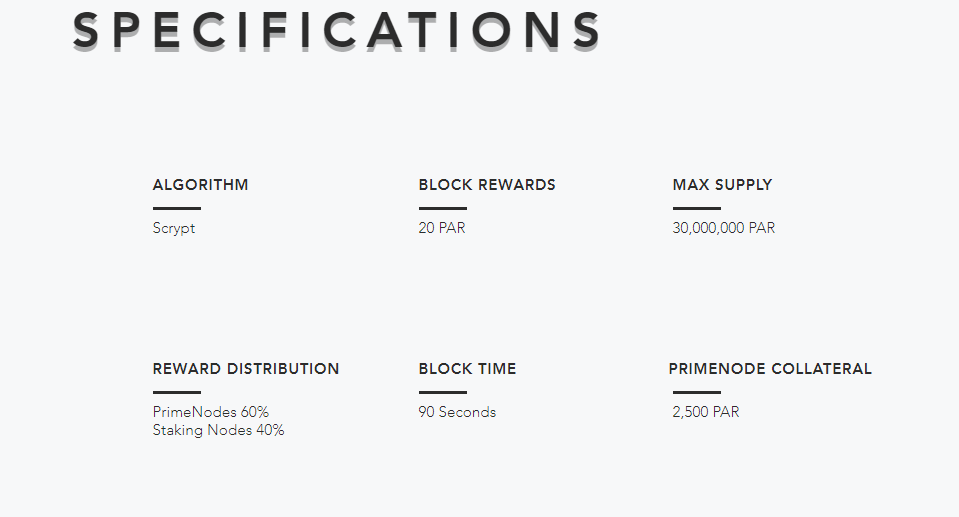
Task: Click the divider line under MAX SUPPLY
Action: click(x=697, y=208)
